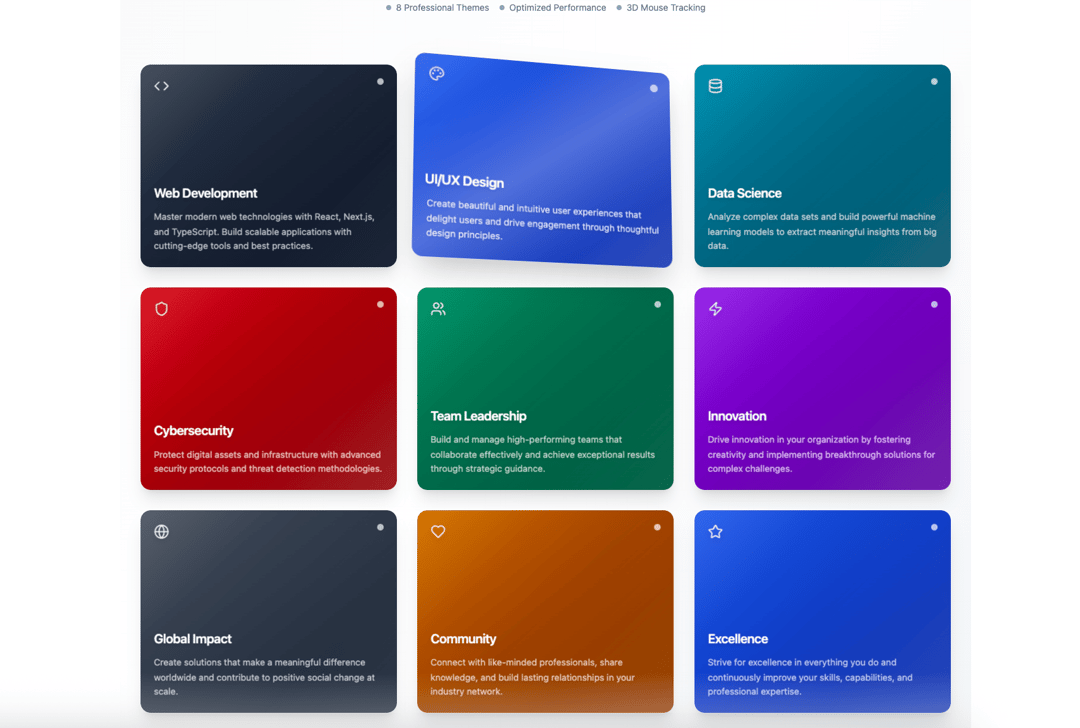Click the '8 Professional Themes' label

[x=442, y=8]
